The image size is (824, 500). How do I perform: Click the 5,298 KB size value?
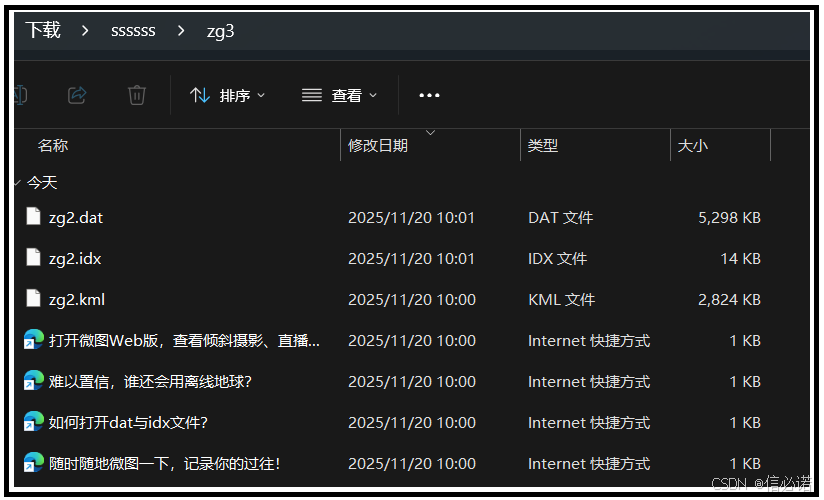729,218
